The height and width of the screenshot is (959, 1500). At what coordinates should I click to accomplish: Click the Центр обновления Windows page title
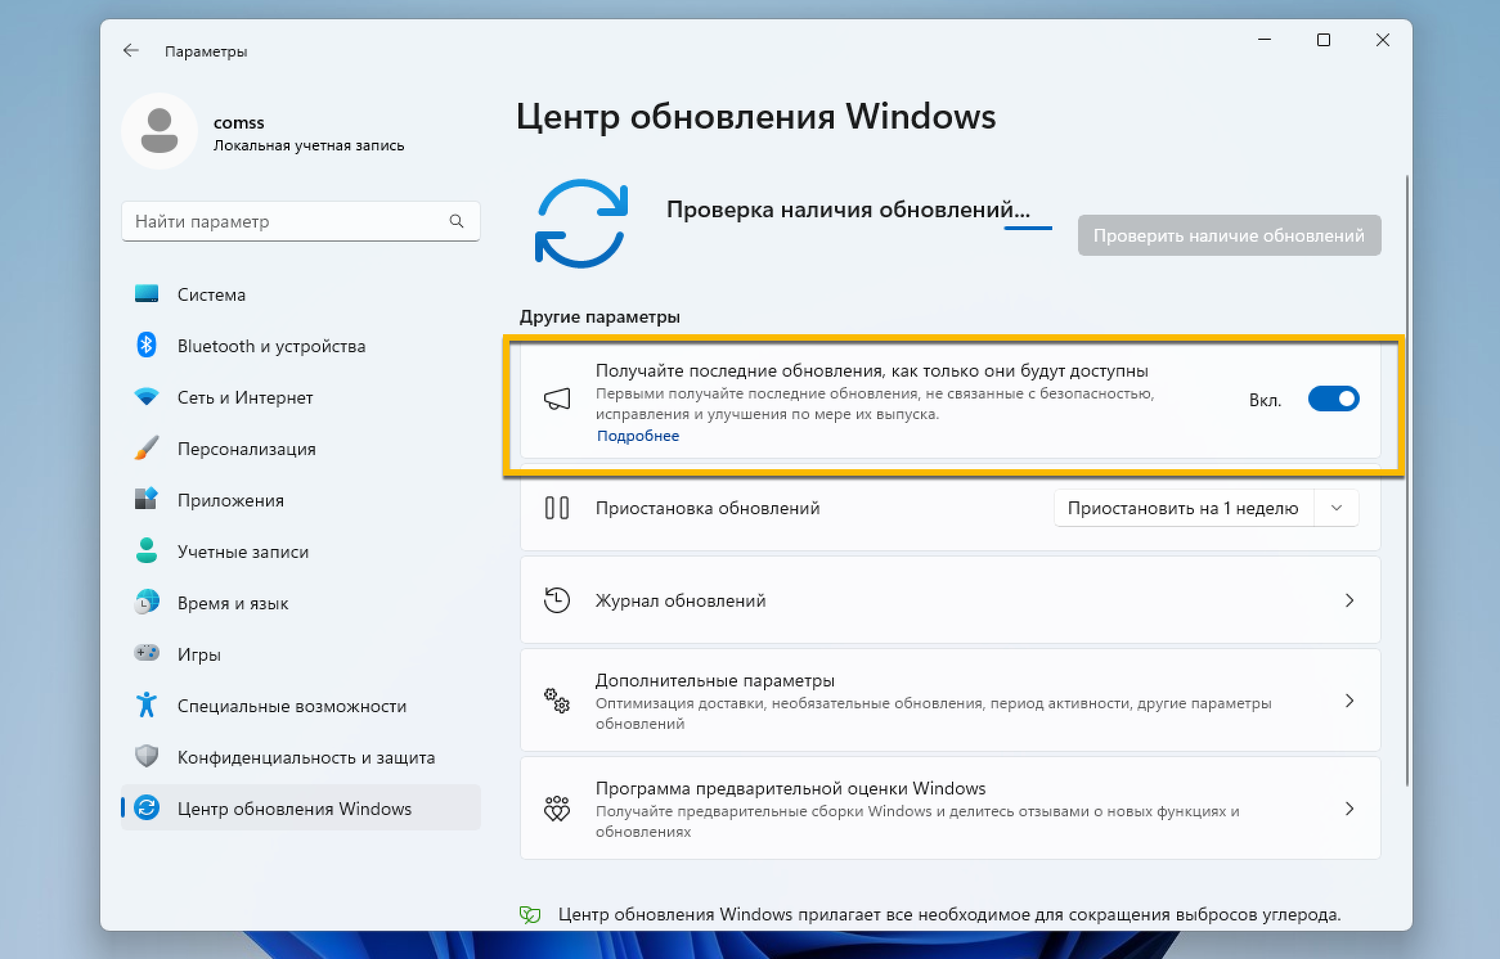pyautogui.click(x=756, y=116)
